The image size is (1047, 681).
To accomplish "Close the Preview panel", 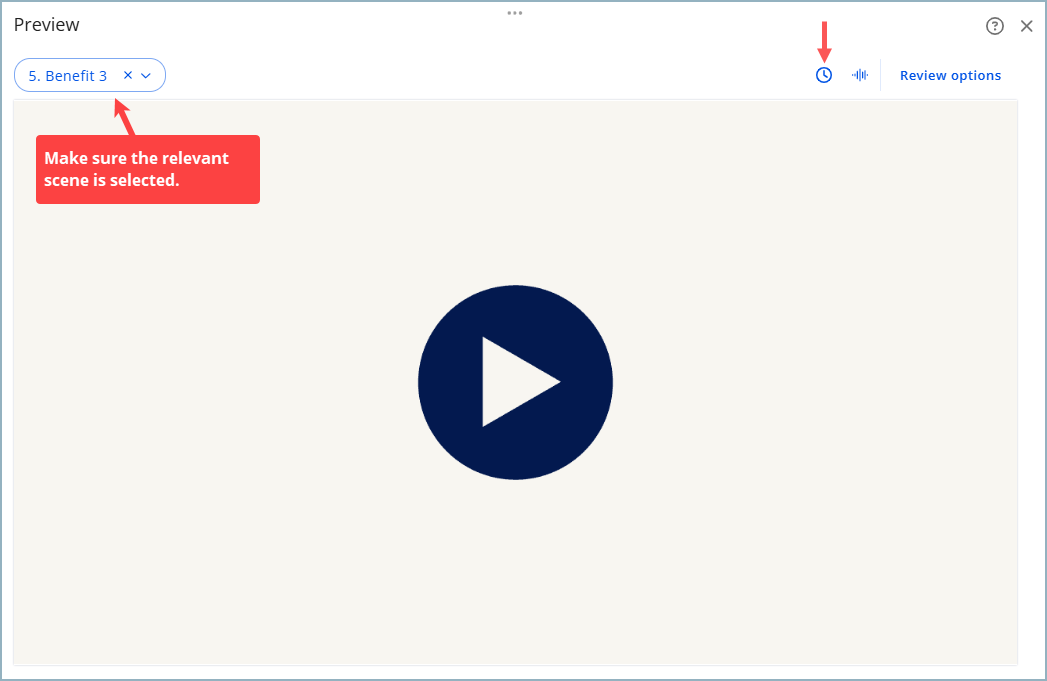I will tap(1026, 26).
